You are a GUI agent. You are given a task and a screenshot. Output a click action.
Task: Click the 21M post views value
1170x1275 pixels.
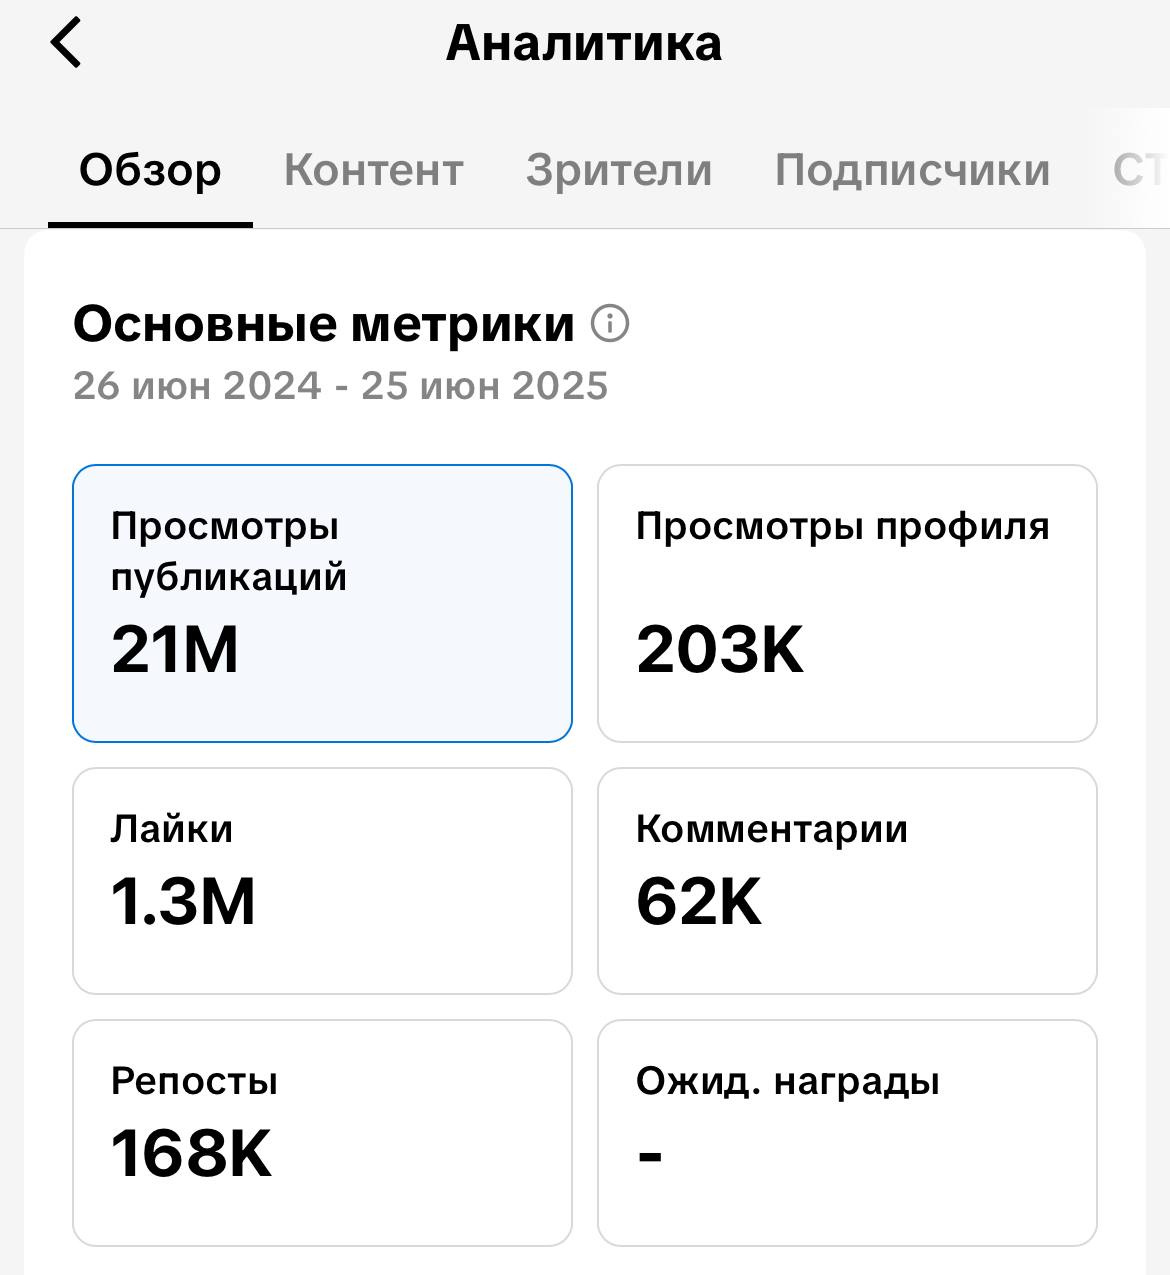pos(175,649)
